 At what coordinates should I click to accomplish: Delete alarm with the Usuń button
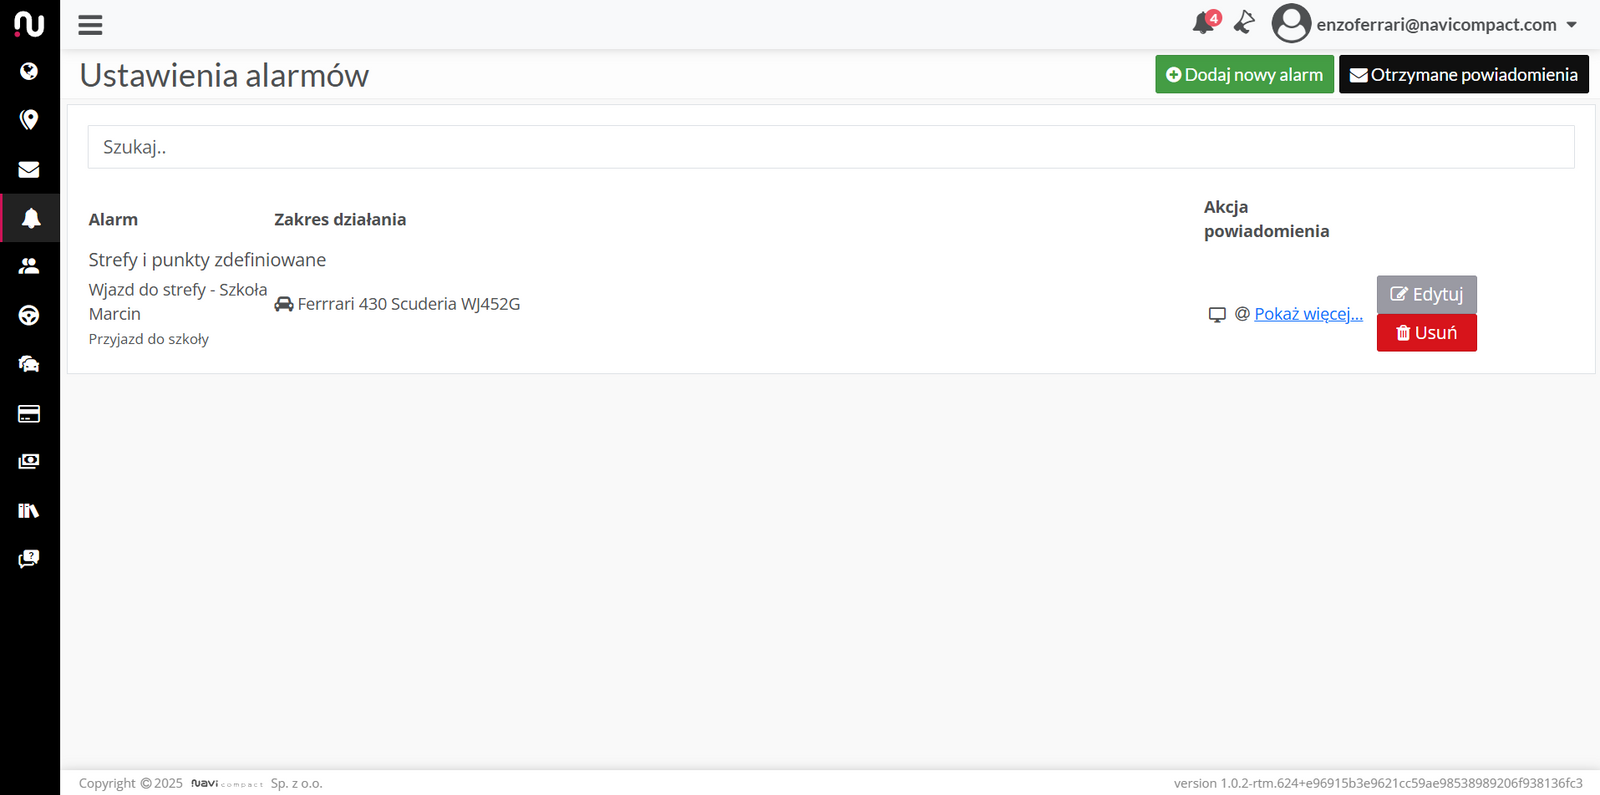point(1426,333)
